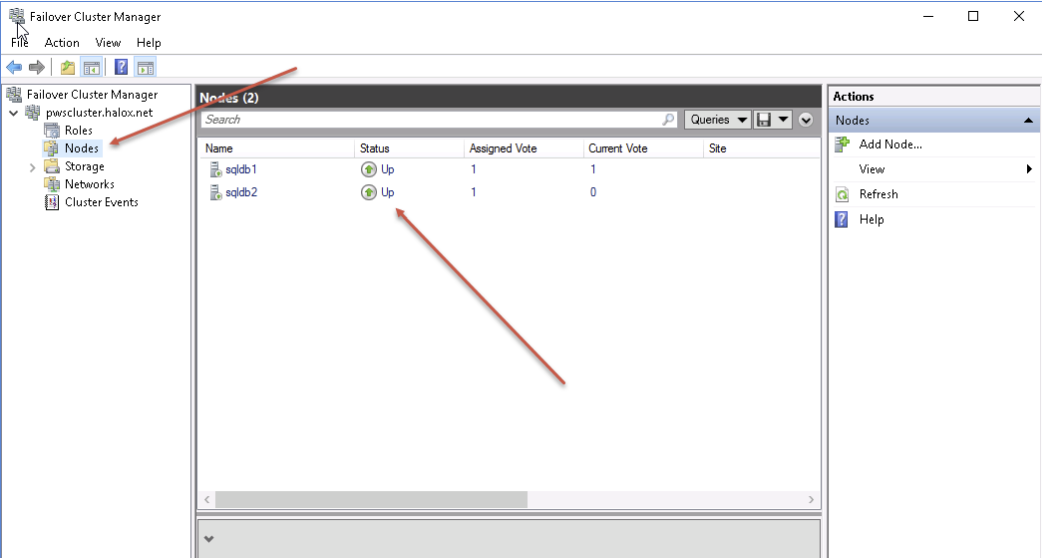1042x558 pixels.
Task: Click the Current Vote value 0 for sqldb2
Action: tap(593, 192)
